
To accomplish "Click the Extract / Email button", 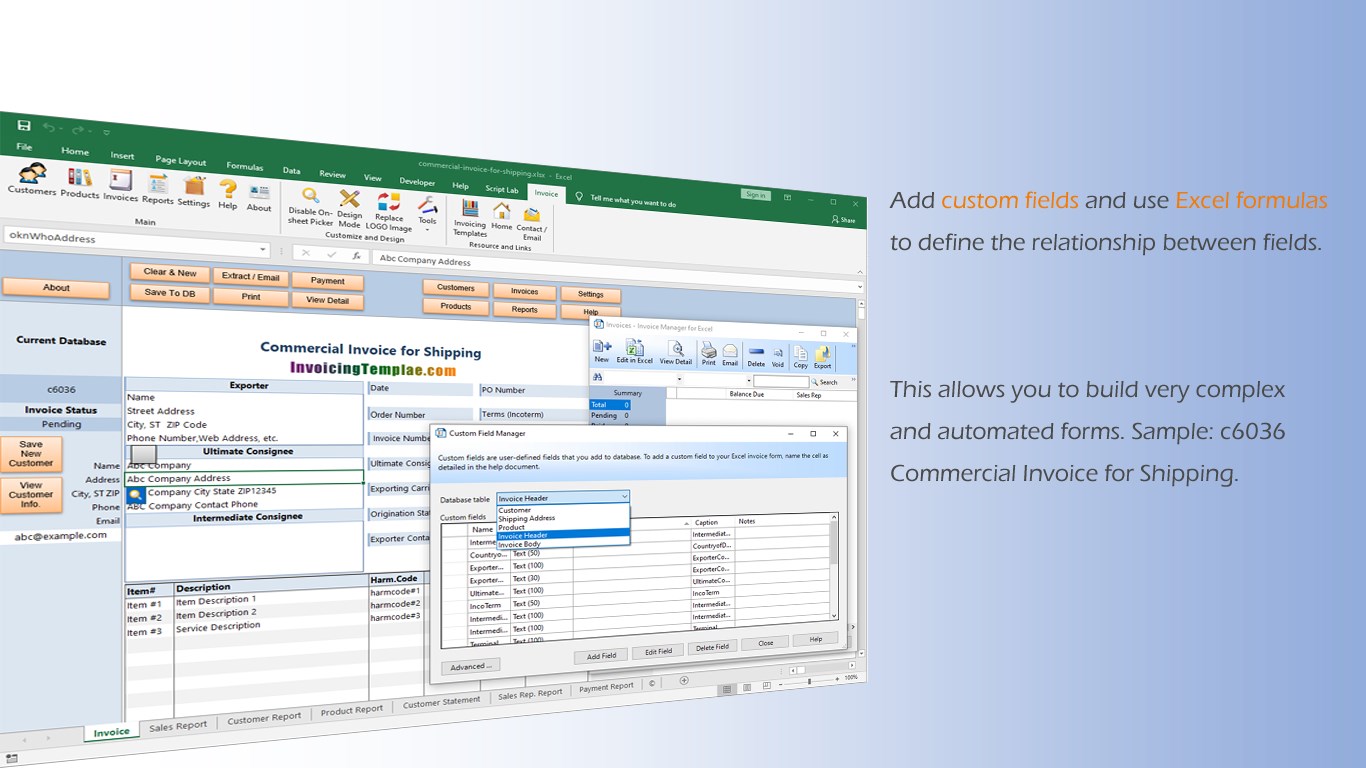I will (x=251, y=277).
